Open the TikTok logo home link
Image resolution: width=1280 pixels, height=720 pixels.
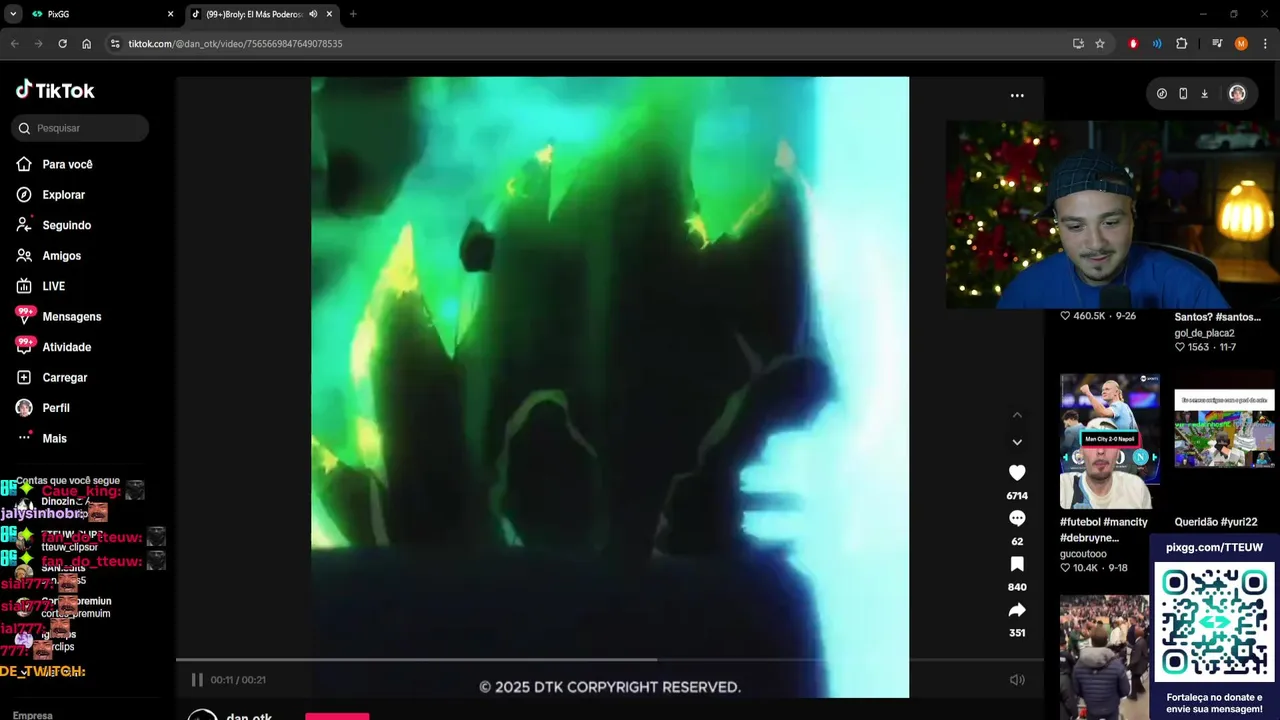(x=55, y=90)
